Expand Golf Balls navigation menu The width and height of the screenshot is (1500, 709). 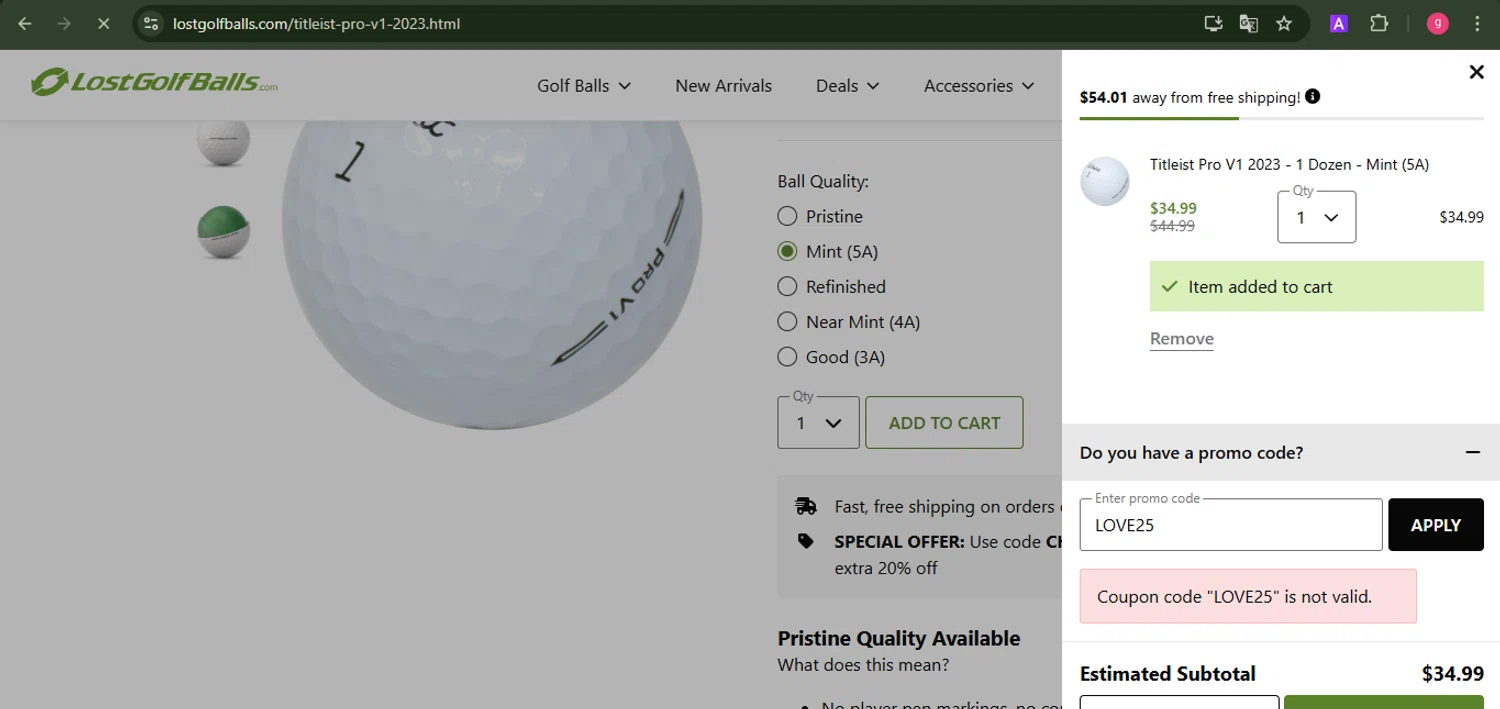click(584, 85)
